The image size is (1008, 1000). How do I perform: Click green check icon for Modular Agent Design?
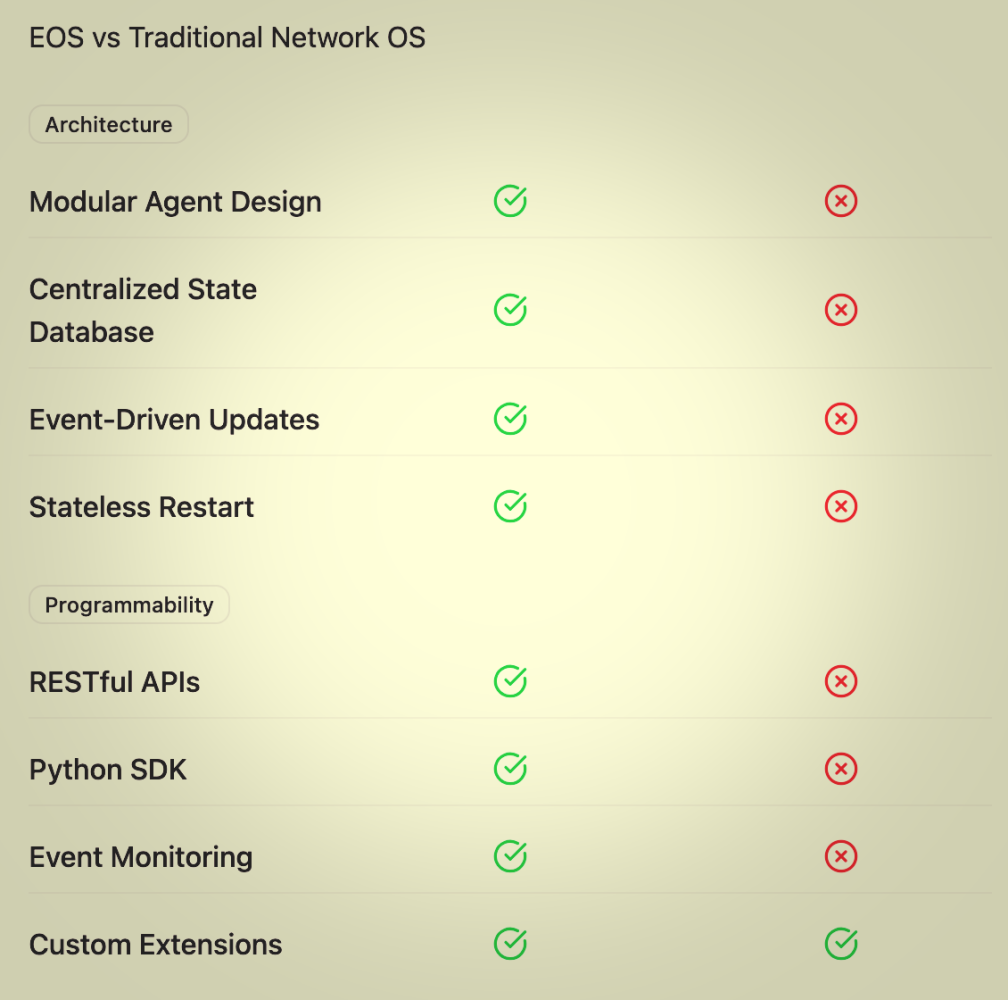[510, 201]
